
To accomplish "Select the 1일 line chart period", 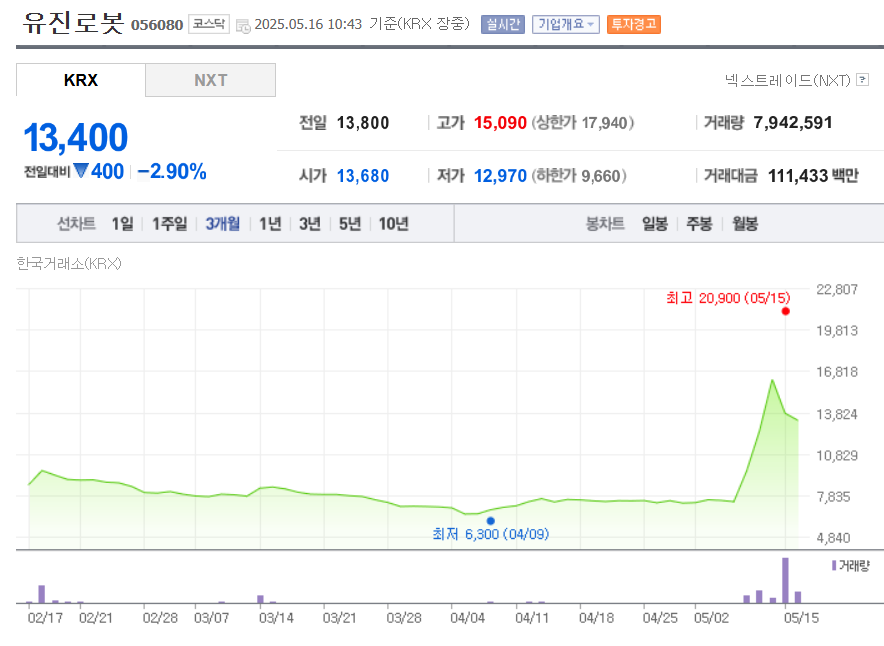I will [x=122, y=224].
